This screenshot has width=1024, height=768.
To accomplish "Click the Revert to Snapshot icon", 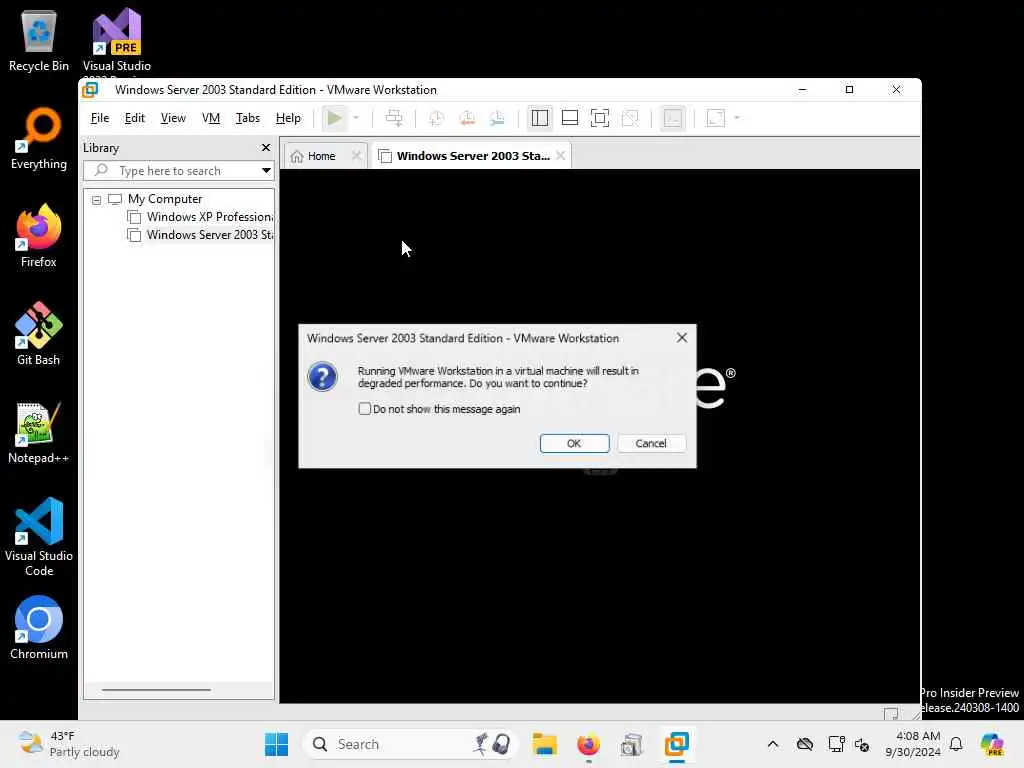I will pos(467,118).
